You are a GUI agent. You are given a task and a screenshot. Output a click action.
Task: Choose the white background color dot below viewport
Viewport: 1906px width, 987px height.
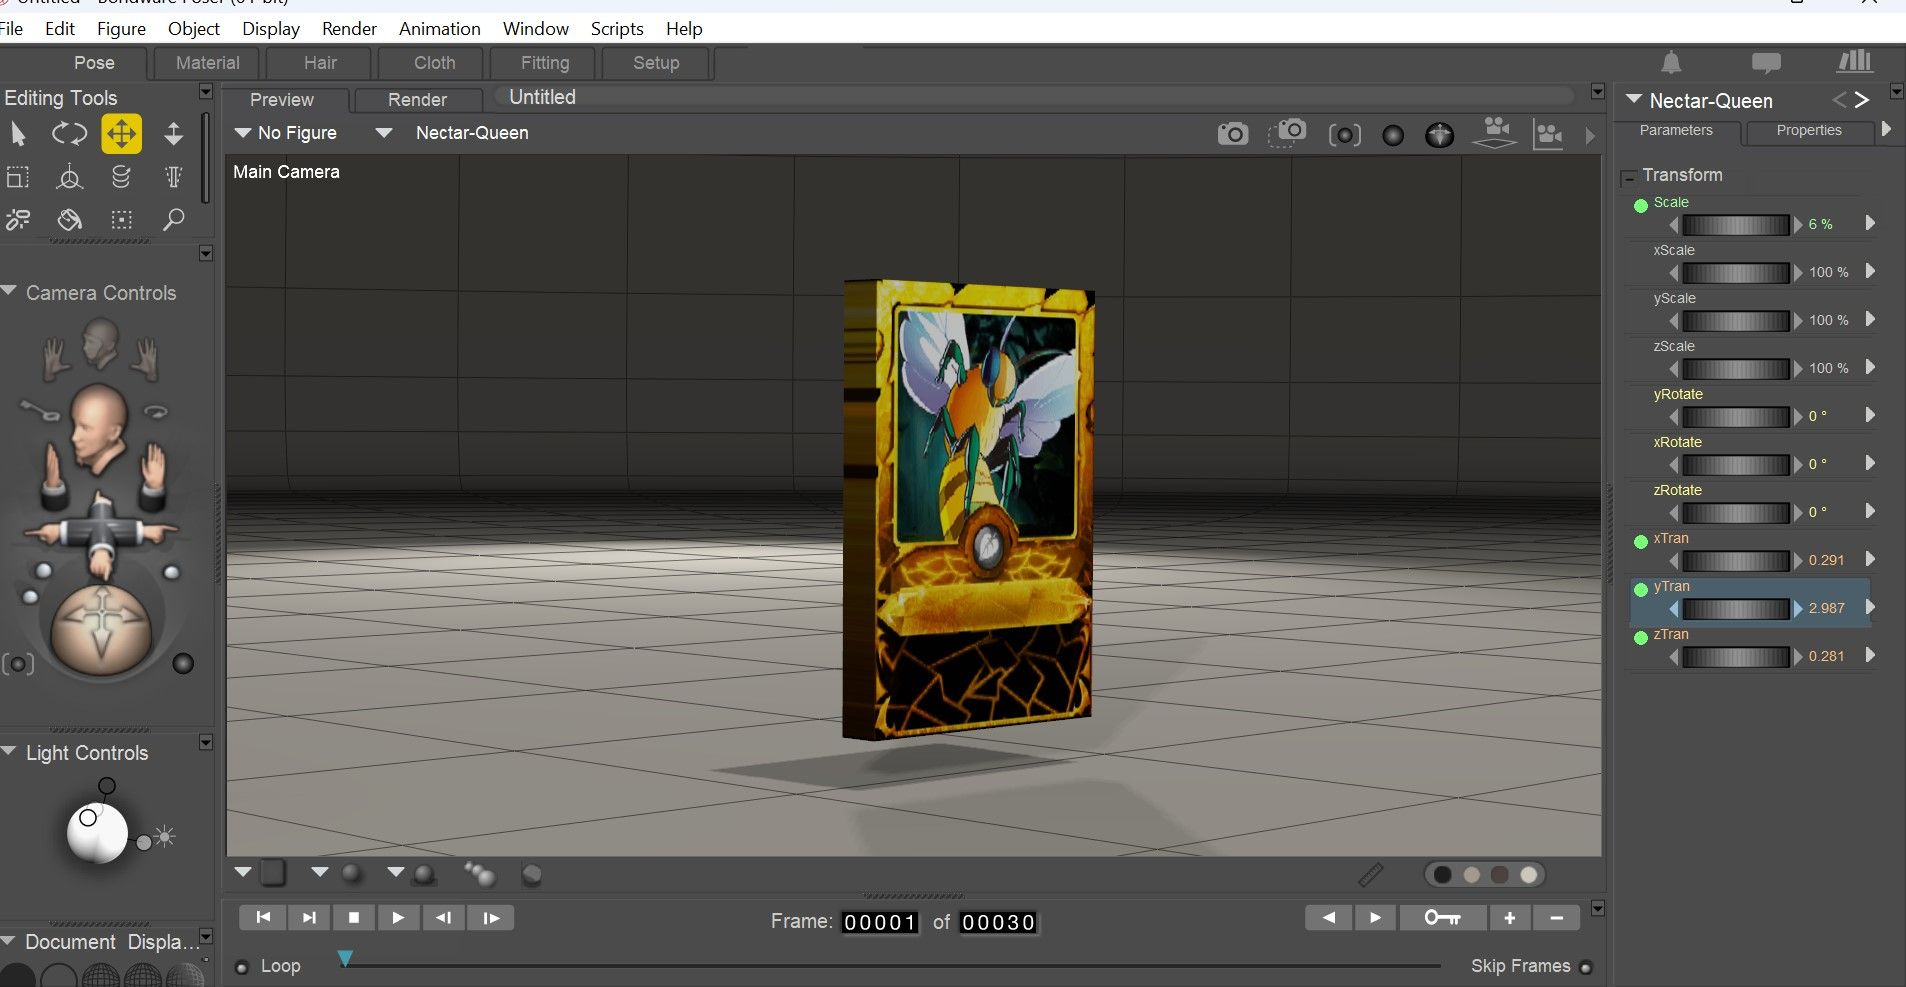tap(1529, 875)
